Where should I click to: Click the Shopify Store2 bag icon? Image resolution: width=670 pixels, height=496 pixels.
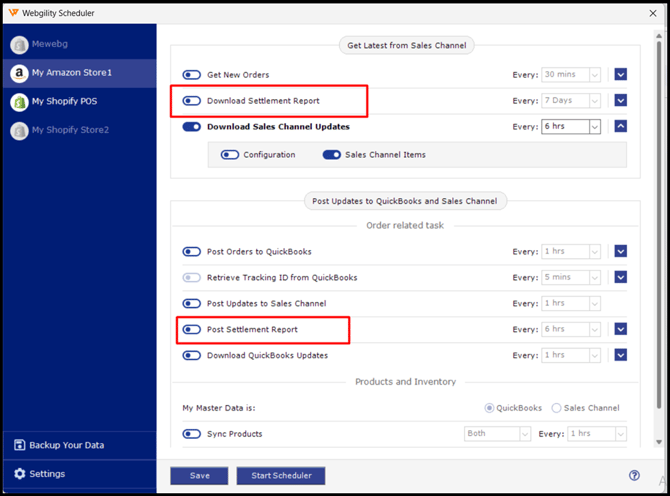19,130
